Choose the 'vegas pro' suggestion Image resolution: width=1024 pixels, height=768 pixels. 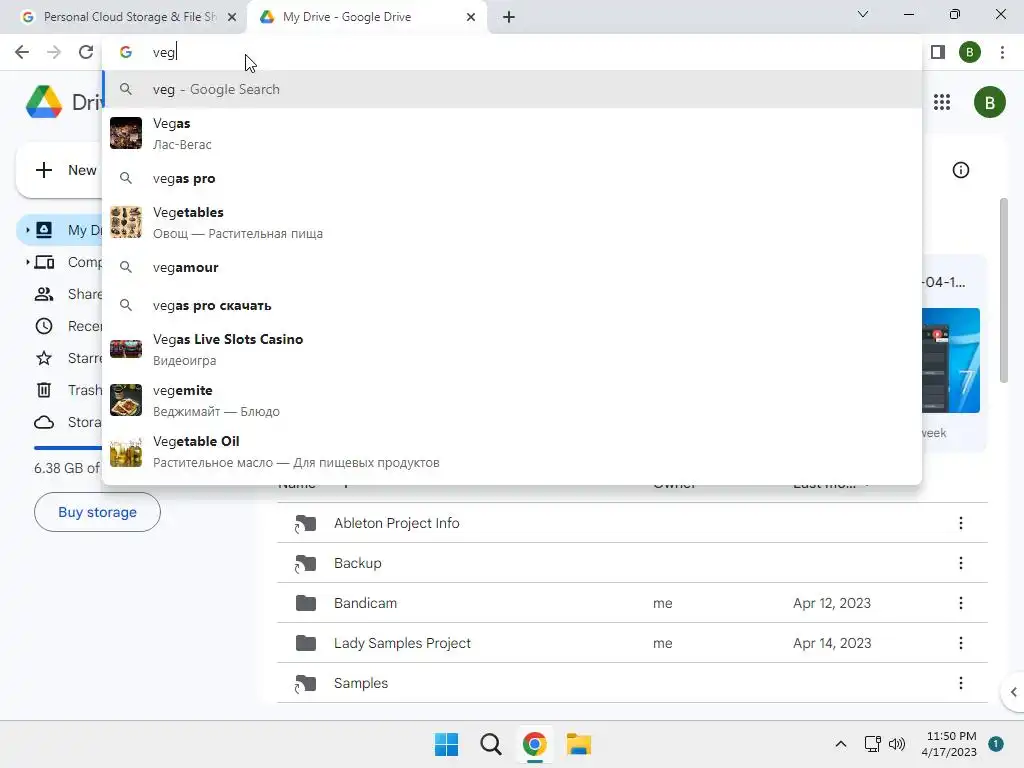(513, 178)
